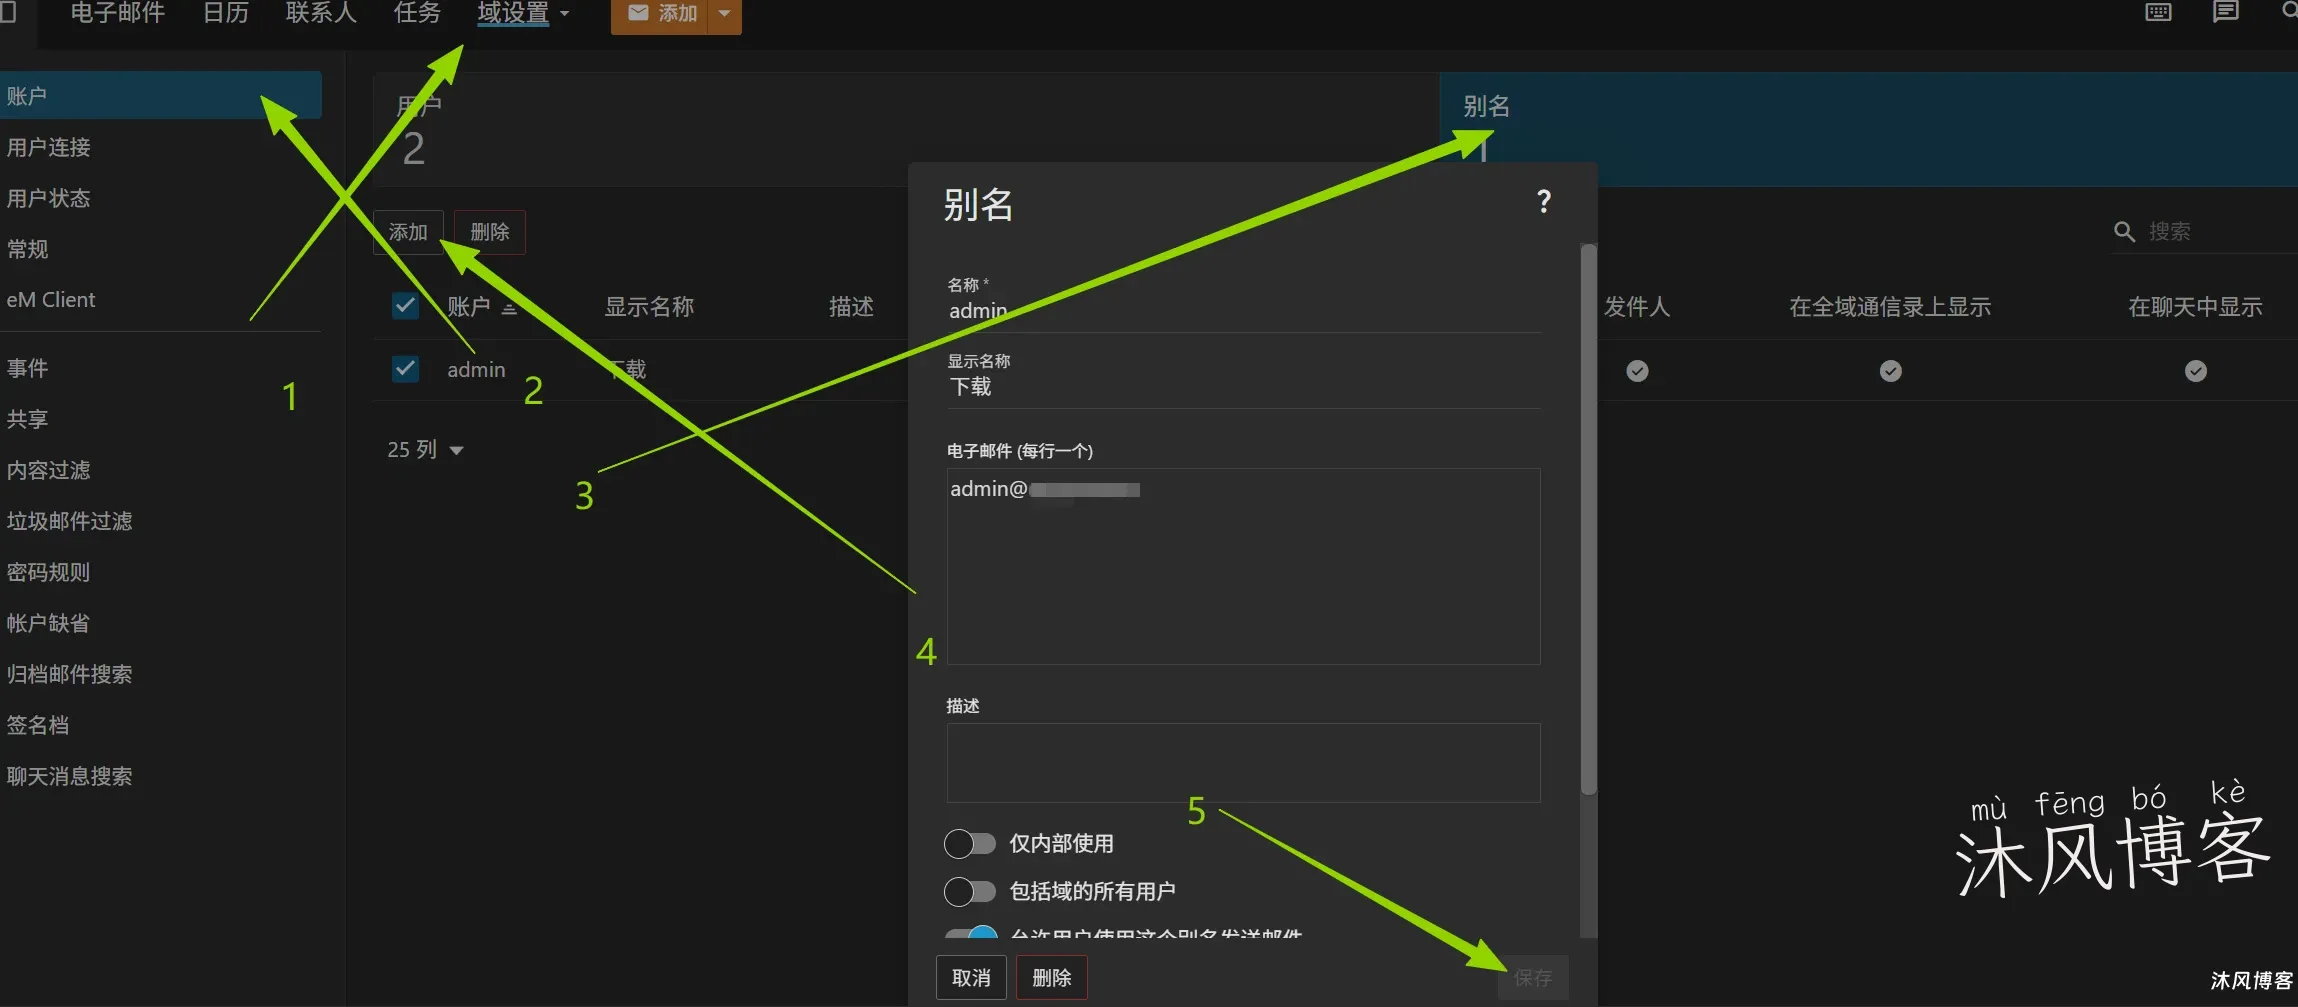The image size is (2298, 1007).
Task: Click the dialog's vertical scrollbar
Action: point(1588,520)
